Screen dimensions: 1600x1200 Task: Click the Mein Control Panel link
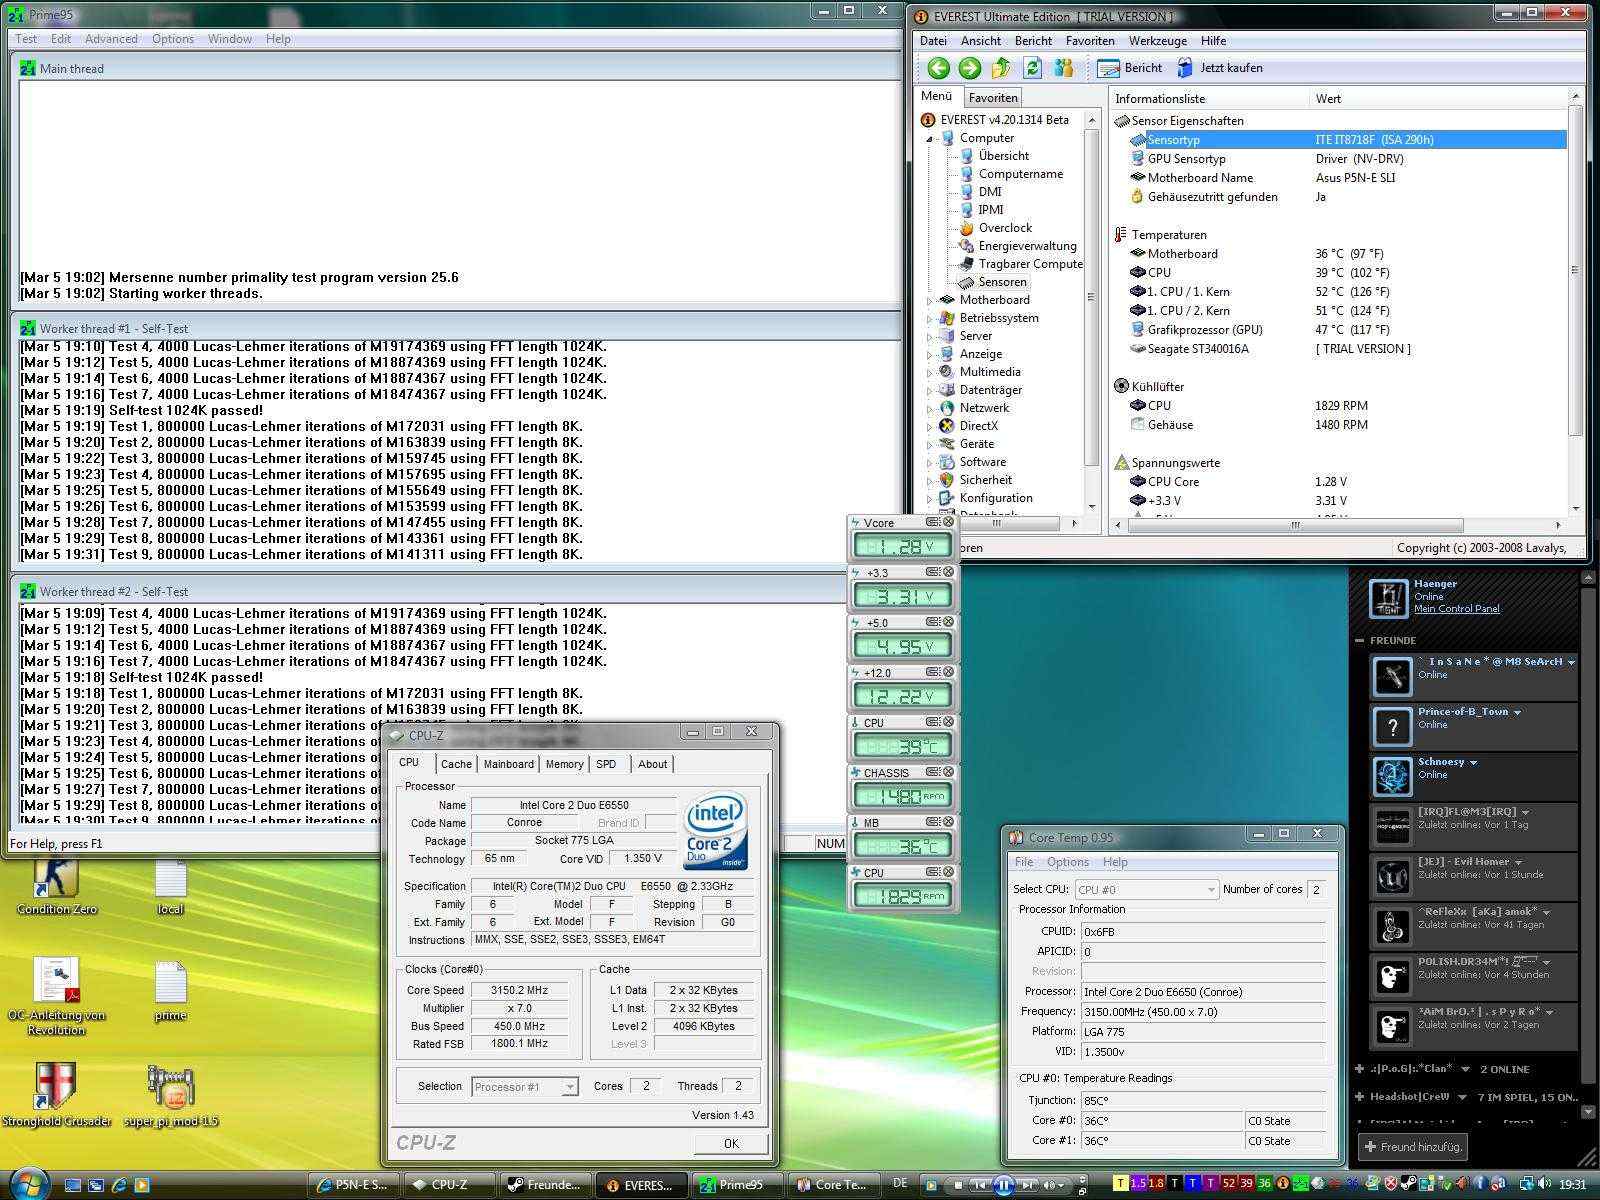[1456, 609]
